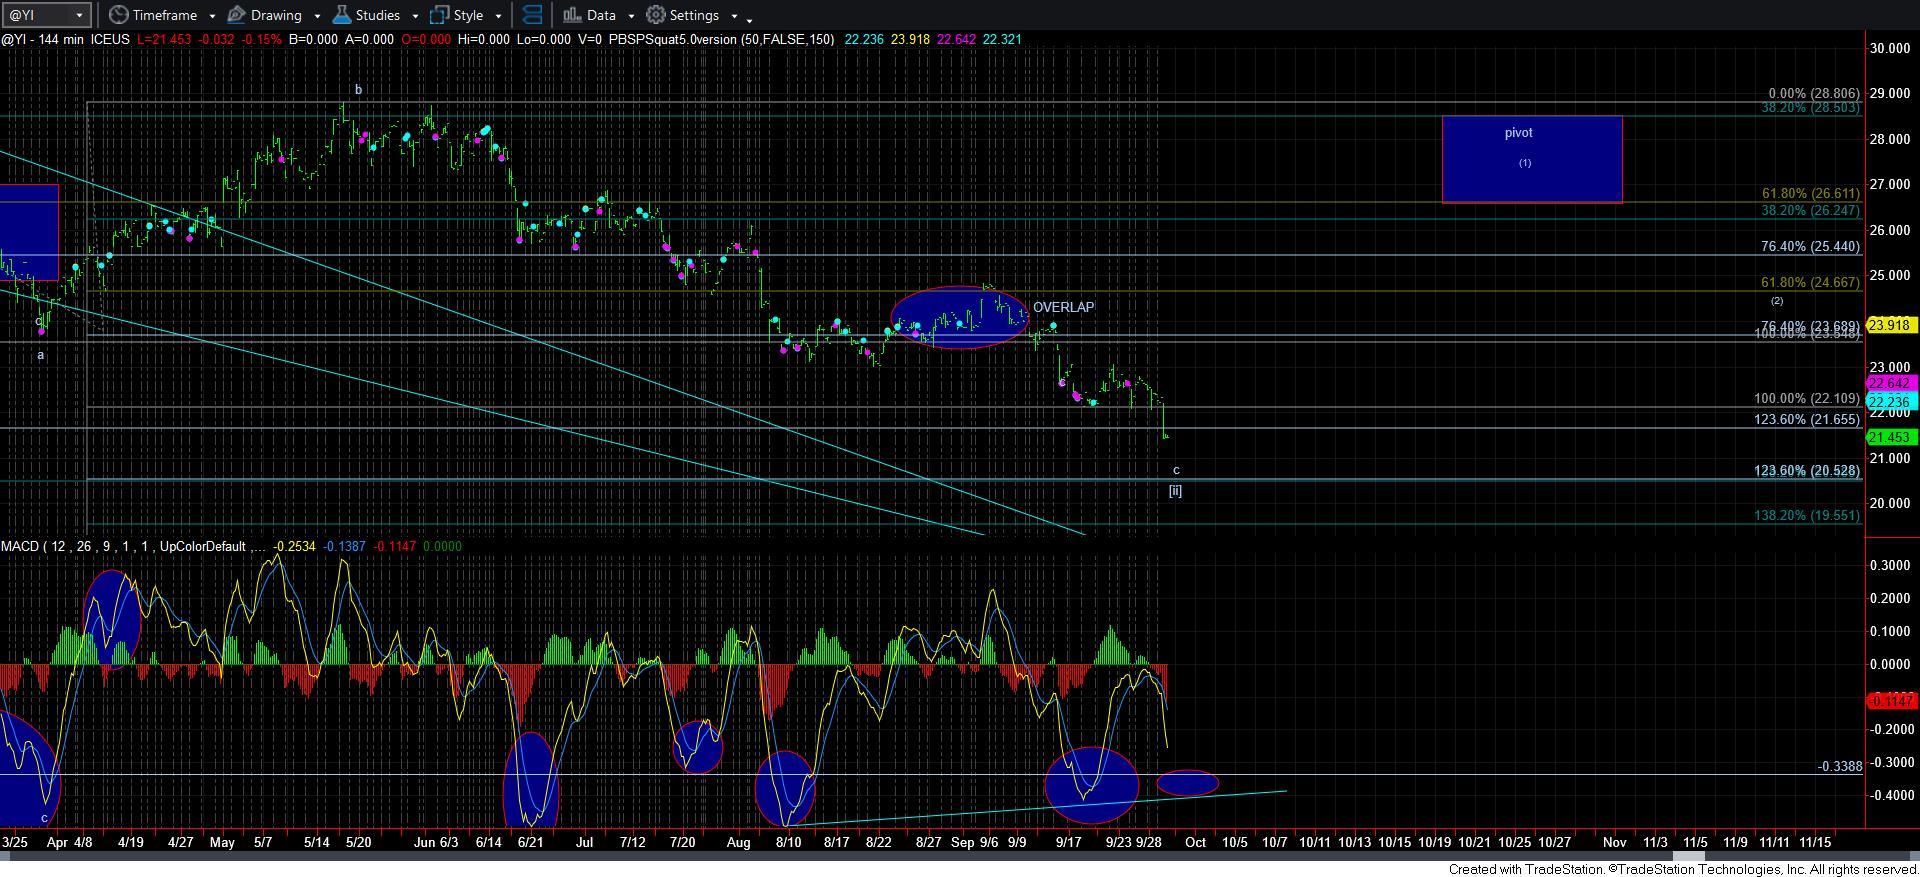Viewport: 1920px width, 877px height.
Task: Click the Studies flask icon
Action: [x=341, y=15]
